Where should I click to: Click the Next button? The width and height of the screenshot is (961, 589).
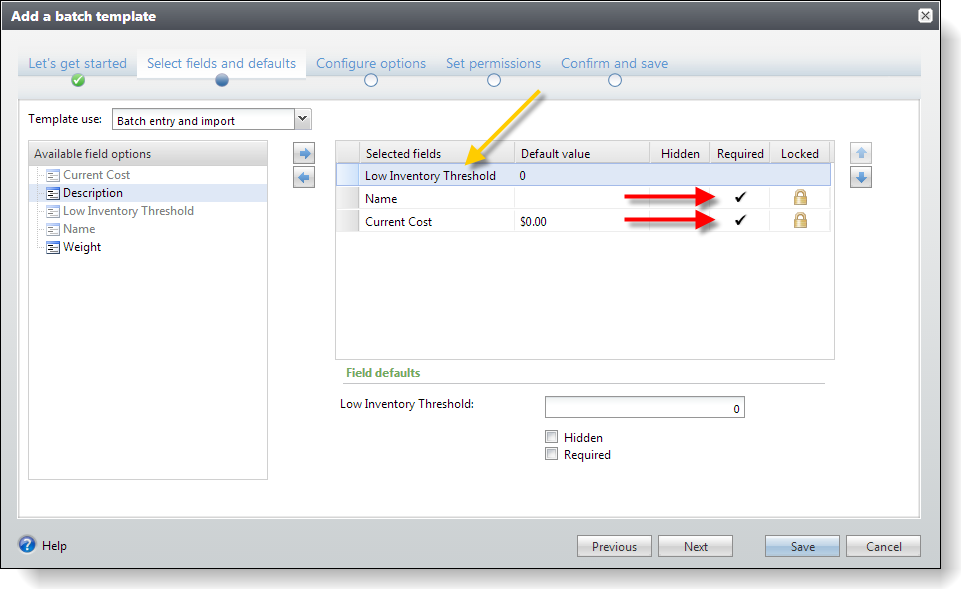point(696,546)
